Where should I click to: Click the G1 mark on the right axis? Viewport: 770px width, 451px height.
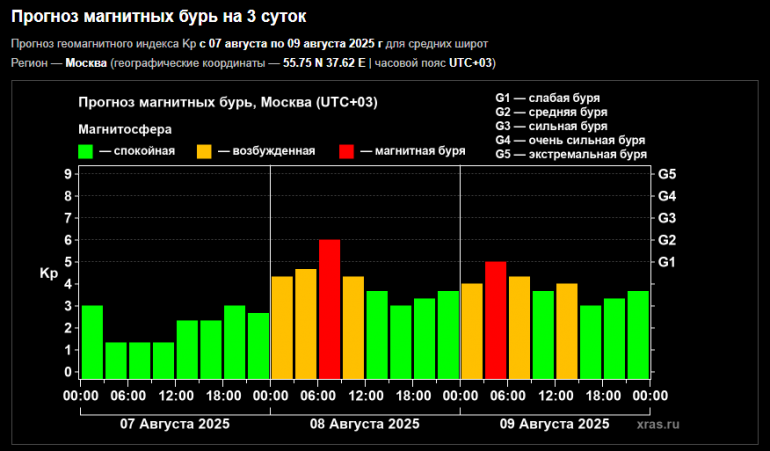pos(668,262)
